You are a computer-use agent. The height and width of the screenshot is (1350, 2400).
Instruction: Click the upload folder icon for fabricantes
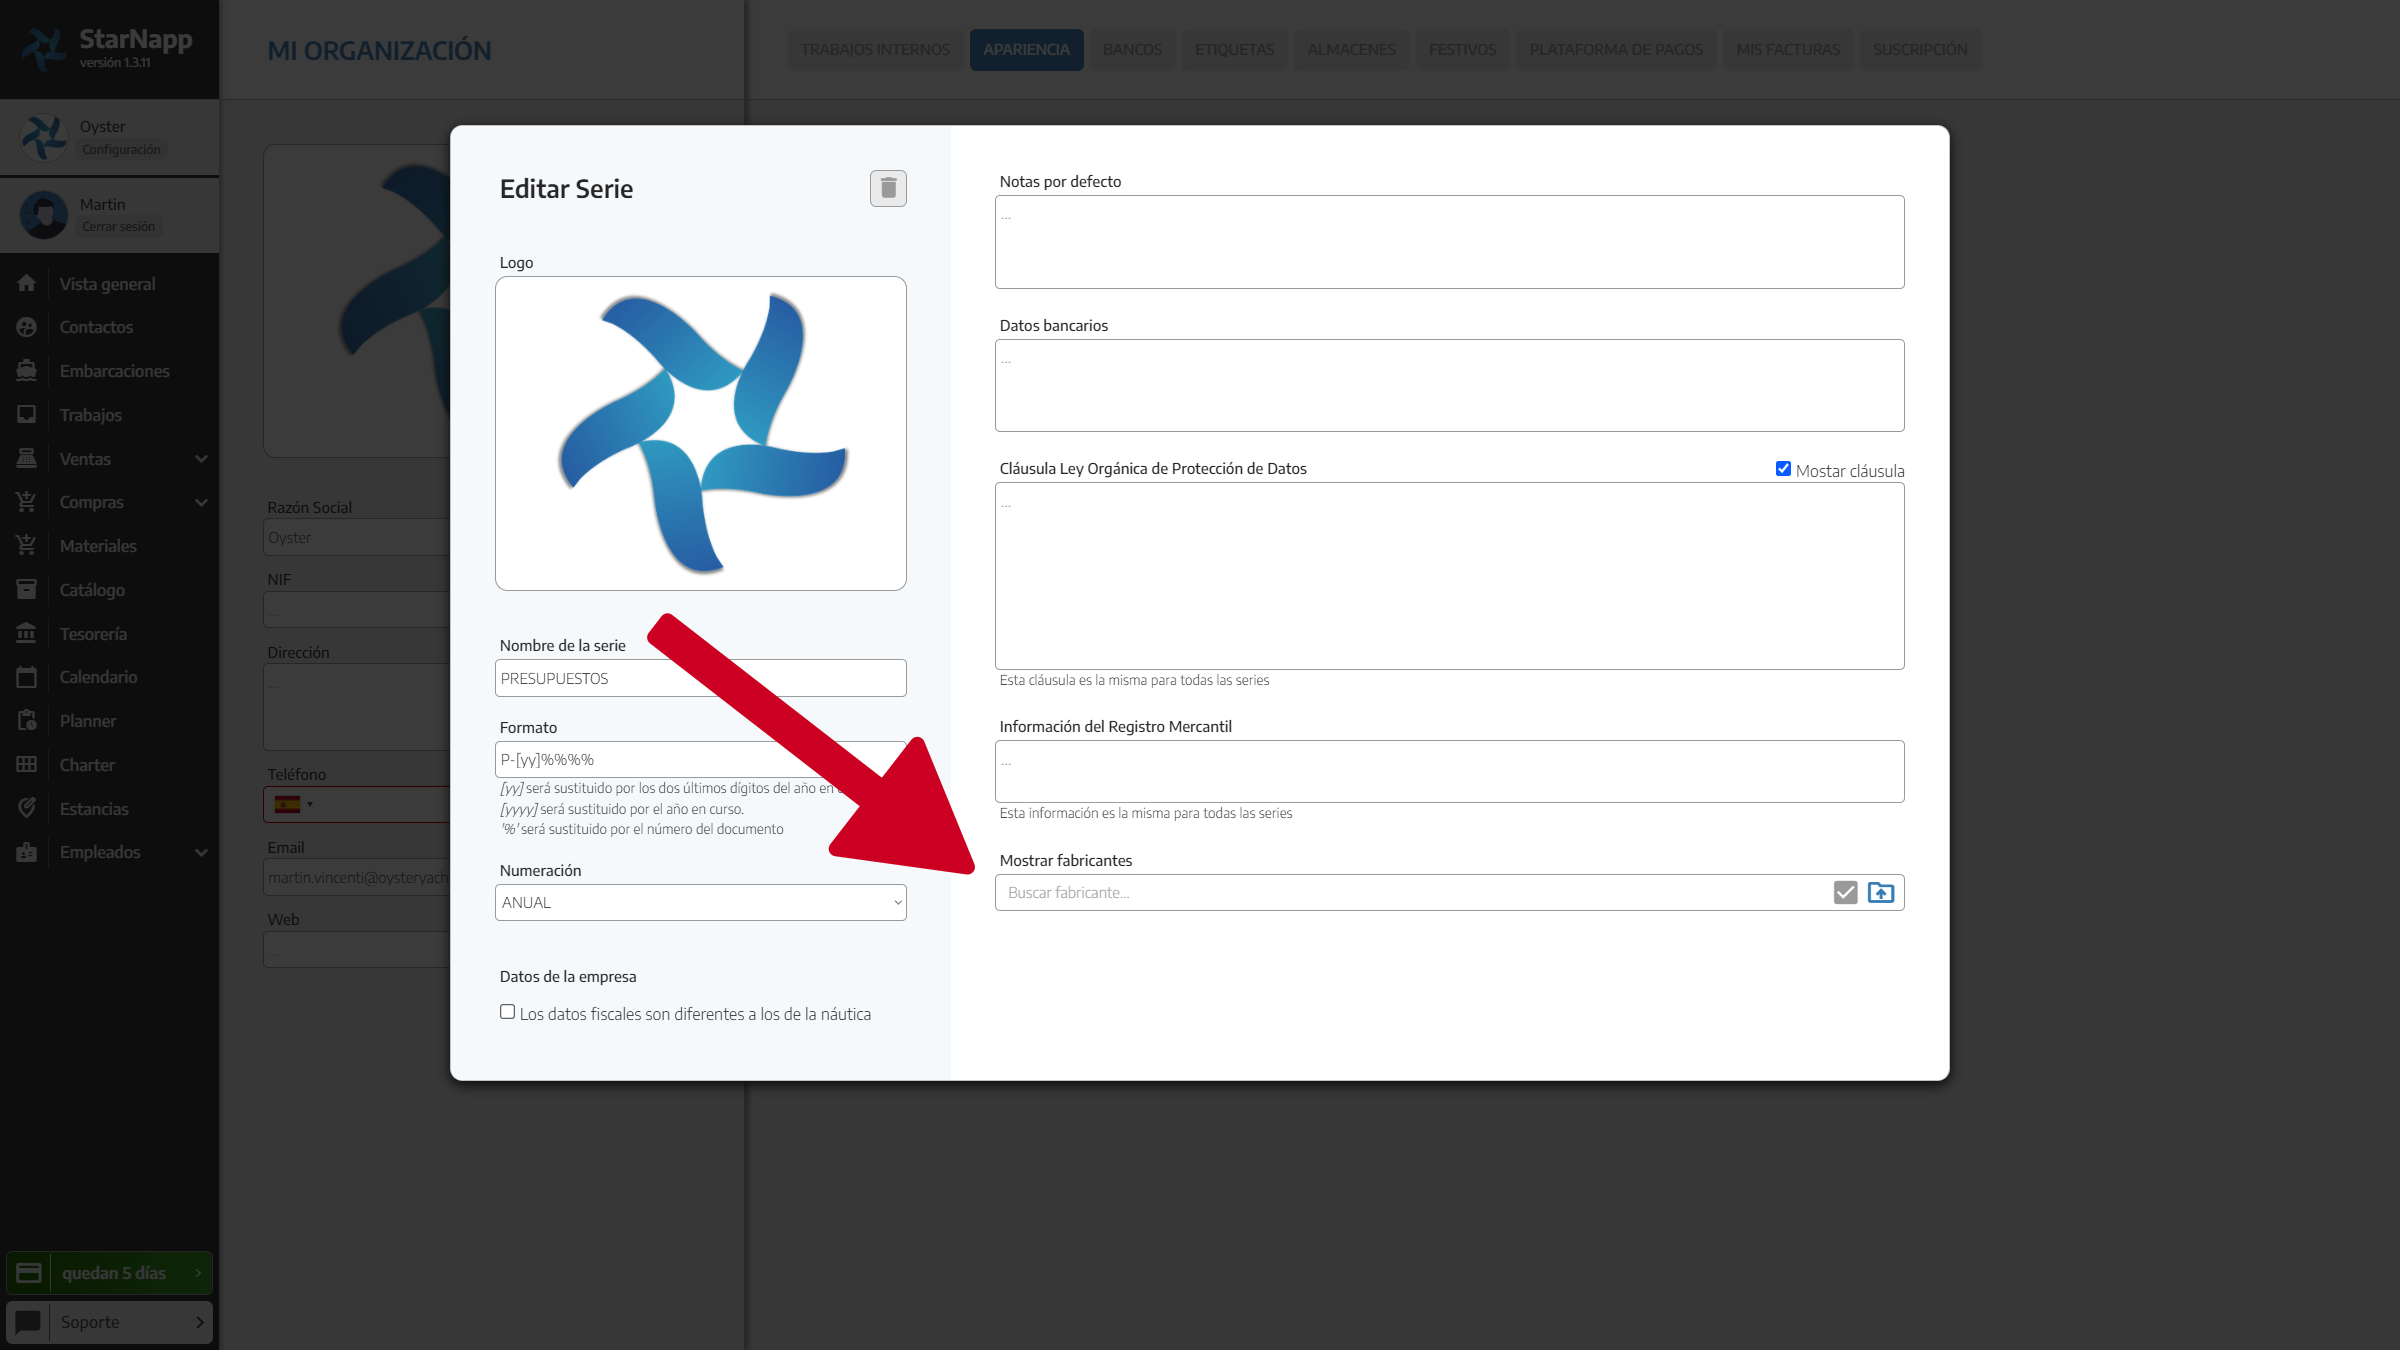coord(1881,892)
